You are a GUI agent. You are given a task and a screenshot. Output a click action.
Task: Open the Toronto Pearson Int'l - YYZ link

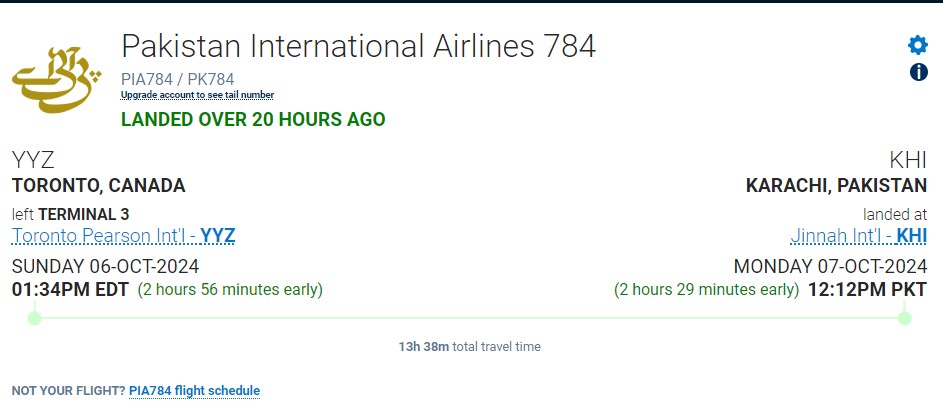[123, 236]
